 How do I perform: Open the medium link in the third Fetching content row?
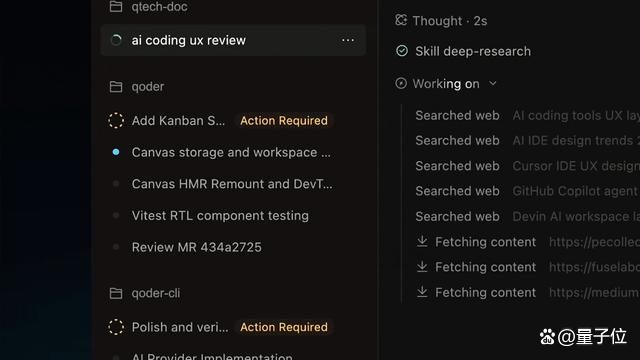594,293
